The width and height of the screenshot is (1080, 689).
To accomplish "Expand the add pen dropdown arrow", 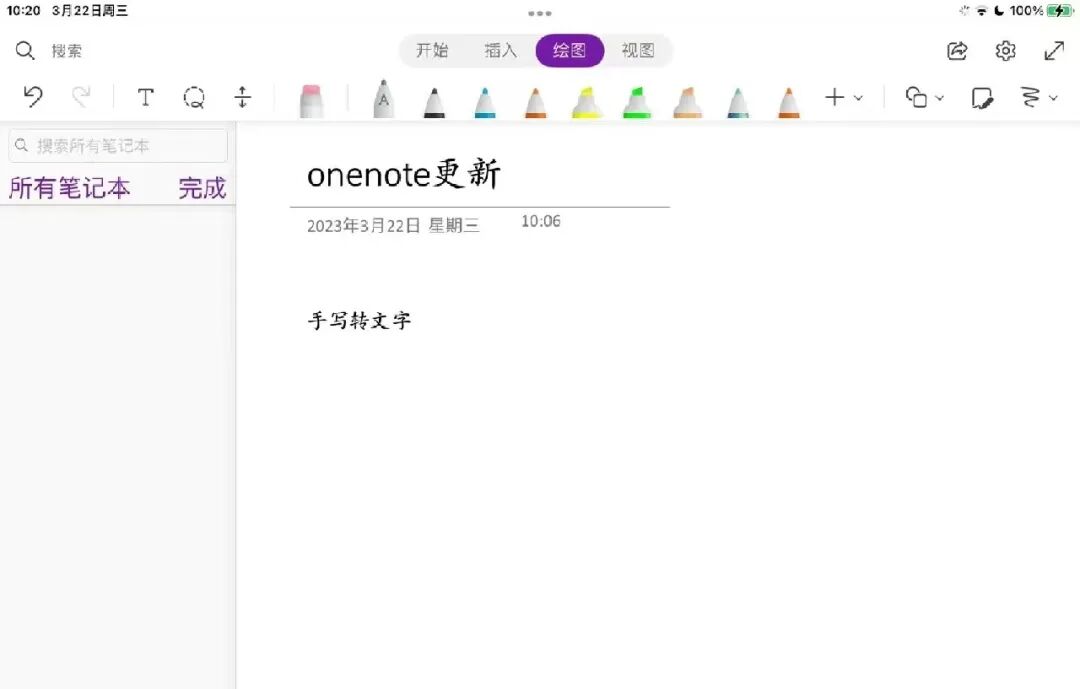I will [858, 98].
